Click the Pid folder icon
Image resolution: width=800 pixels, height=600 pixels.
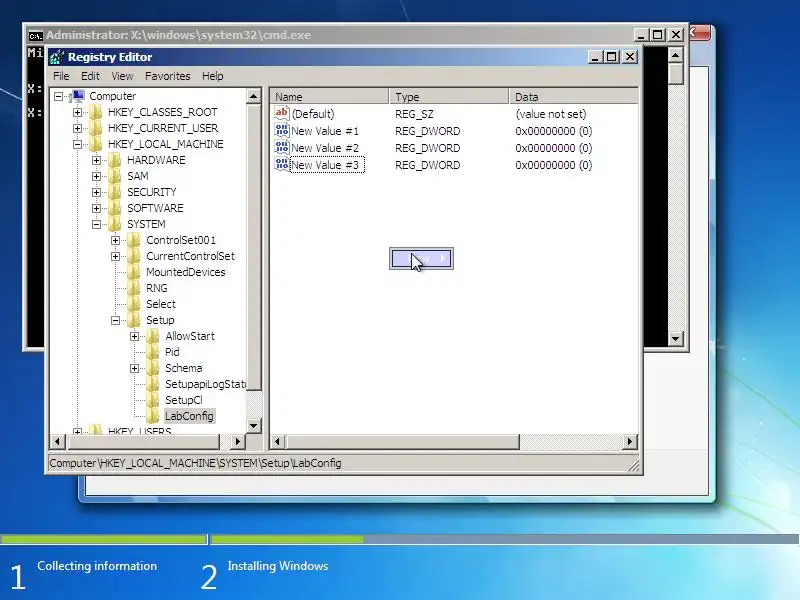click(153, 352)
